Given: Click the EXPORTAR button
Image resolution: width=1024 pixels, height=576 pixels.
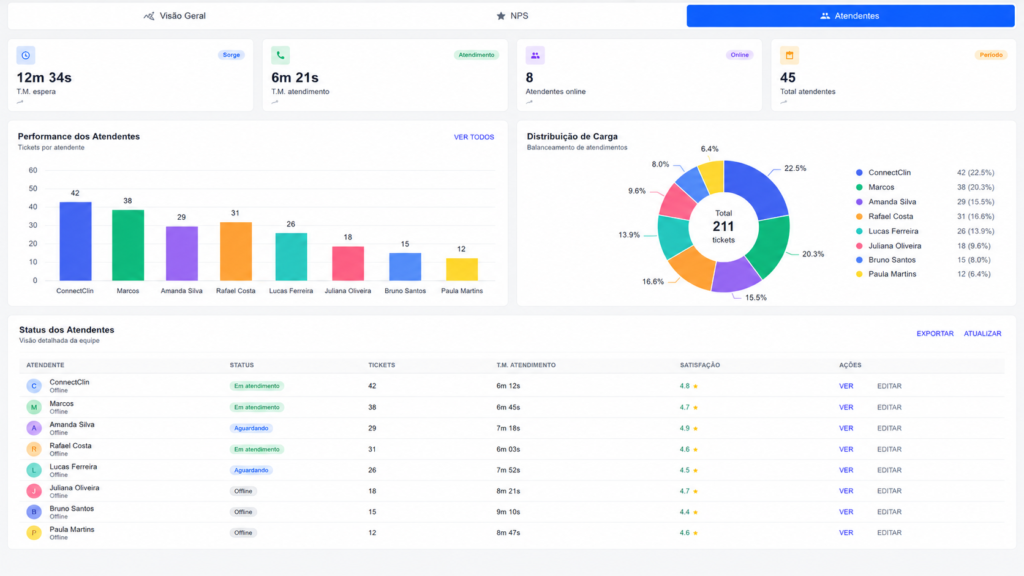Looking at the screenshot, I should (x=935, y=334).
